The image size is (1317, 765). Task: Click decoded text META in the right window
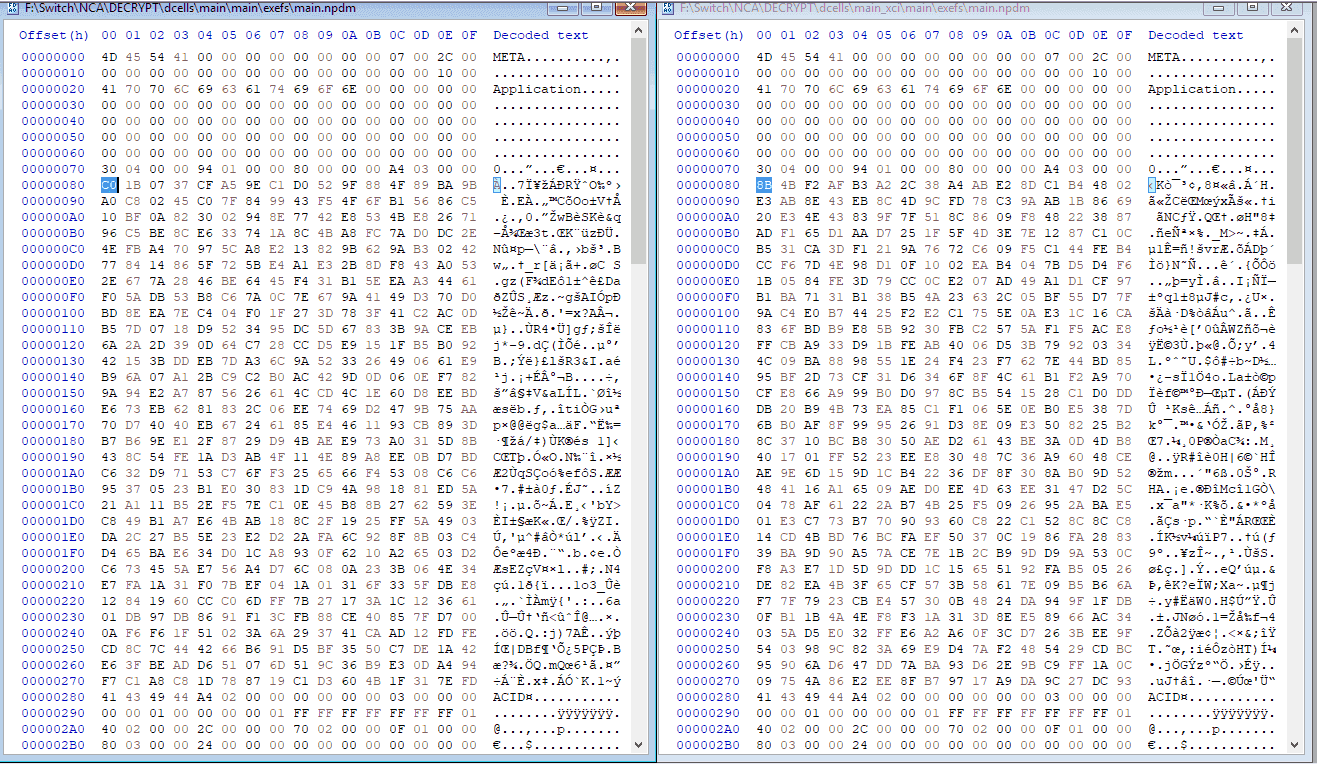coord(1164,57)
